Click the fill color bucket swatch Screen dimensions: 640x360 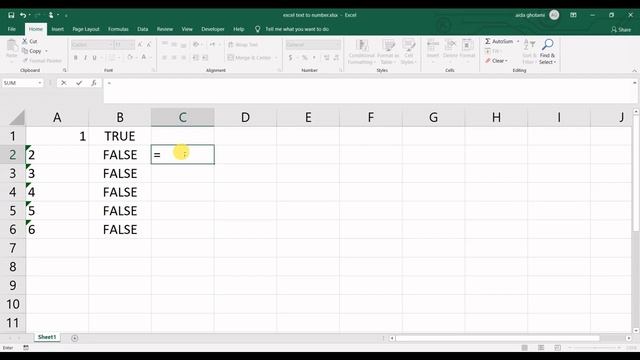click(x=130, y=58)
